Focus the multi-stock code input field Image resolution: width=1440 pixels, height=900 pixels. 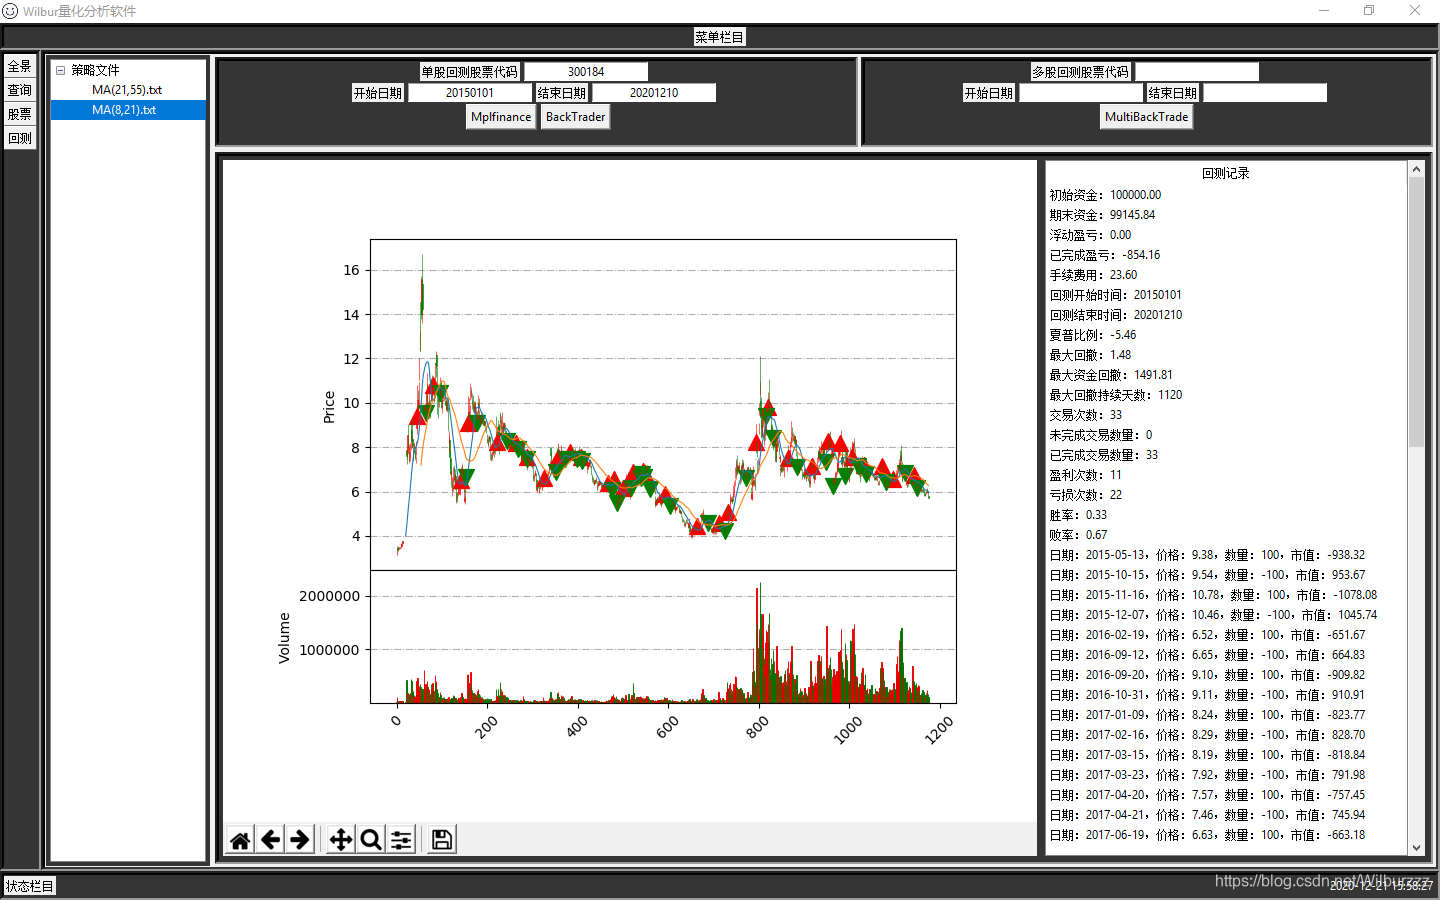click(x=1197, y=72)
